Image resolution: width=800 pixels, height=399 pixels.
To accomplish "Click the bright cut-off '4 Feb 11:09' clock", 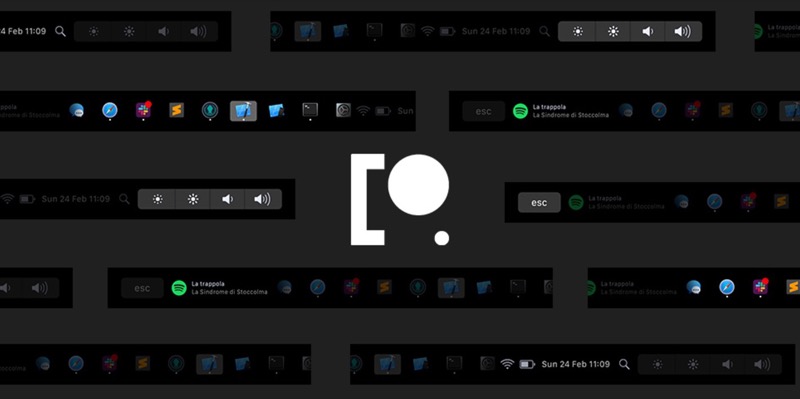I will coord(23,31).
